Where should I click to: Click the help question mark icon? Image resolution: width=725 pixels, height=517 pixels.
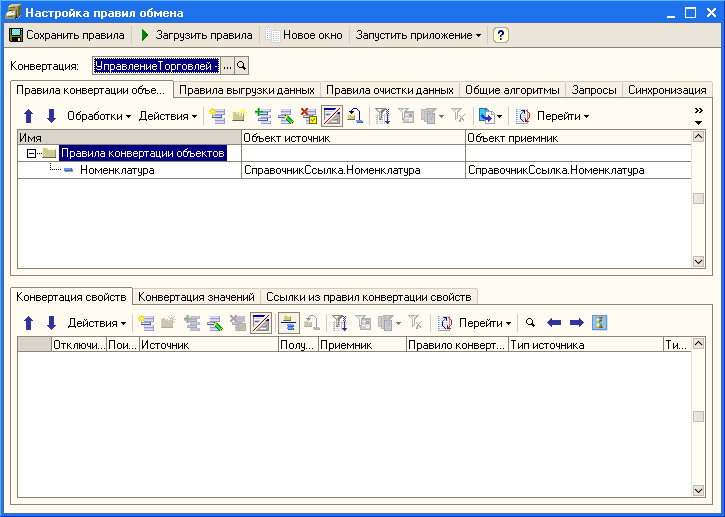pyautogui.click(x=501, y=35)
